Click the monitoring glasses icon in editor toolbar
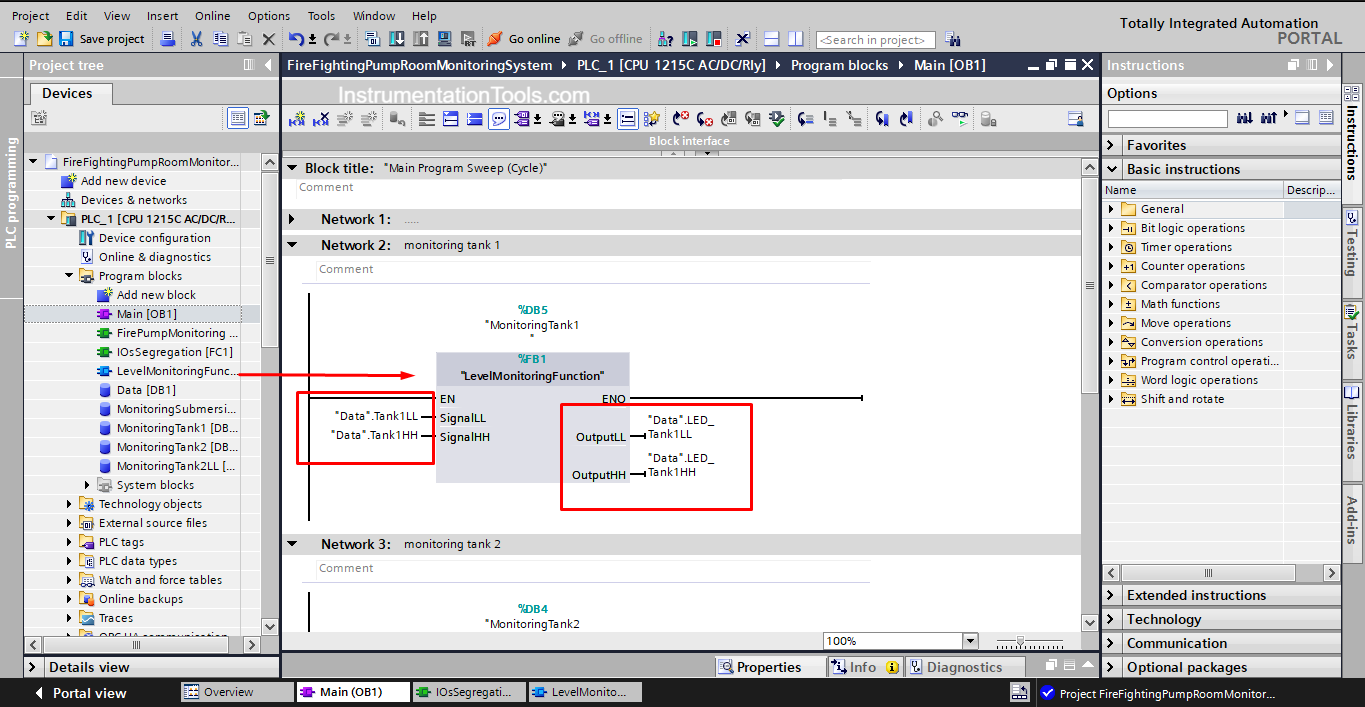 click(959, 119)
